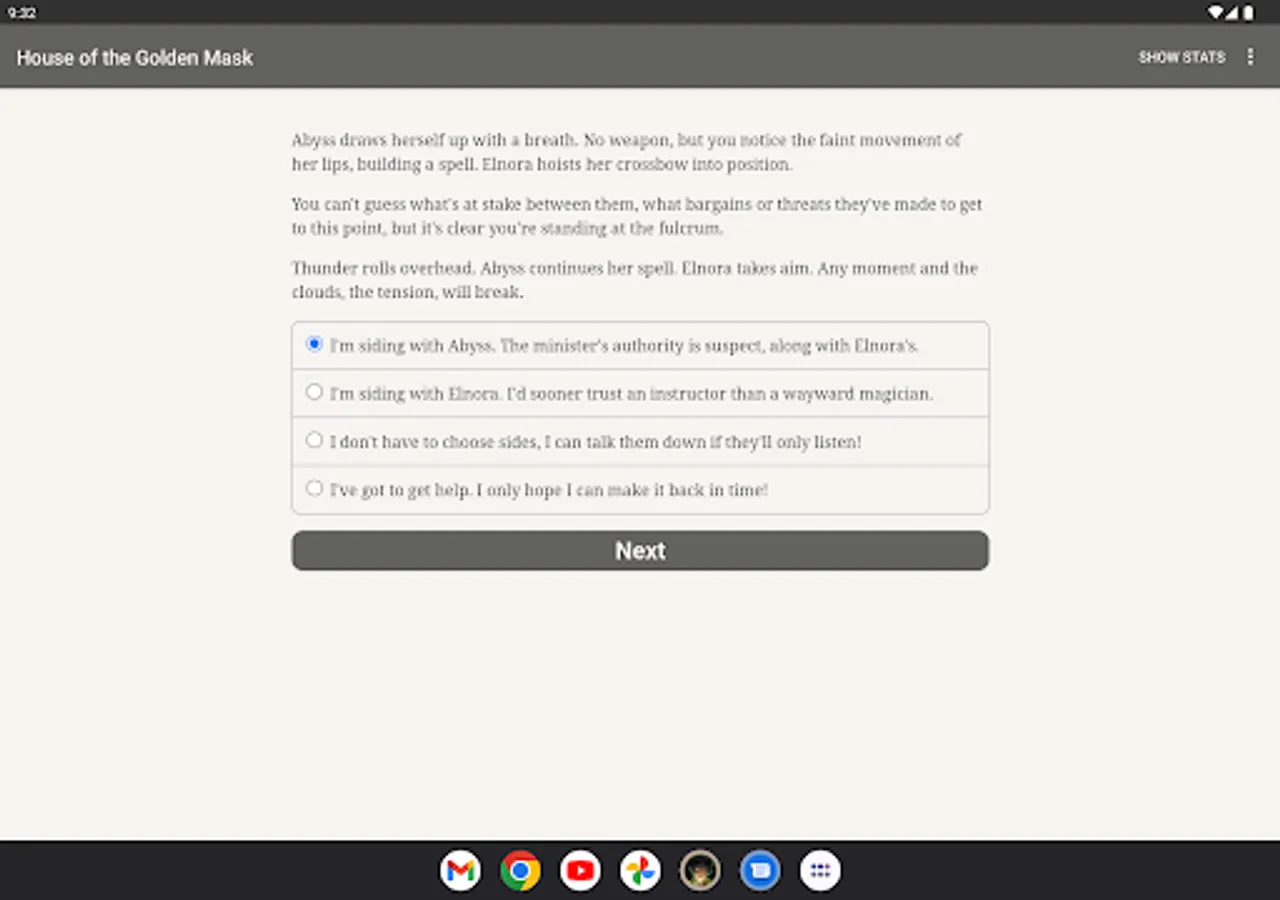This screenshot has width=1280, height=900.
Task: Pick the 'I've got to get help' option
Action: click(314, 487)
